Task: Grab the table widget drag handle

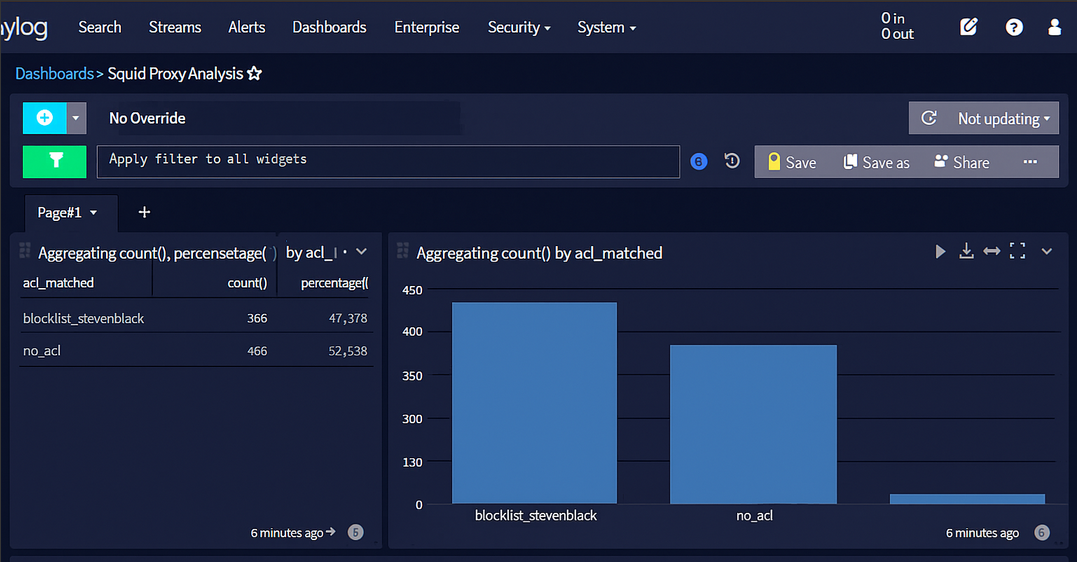Action: pos(25,251)
